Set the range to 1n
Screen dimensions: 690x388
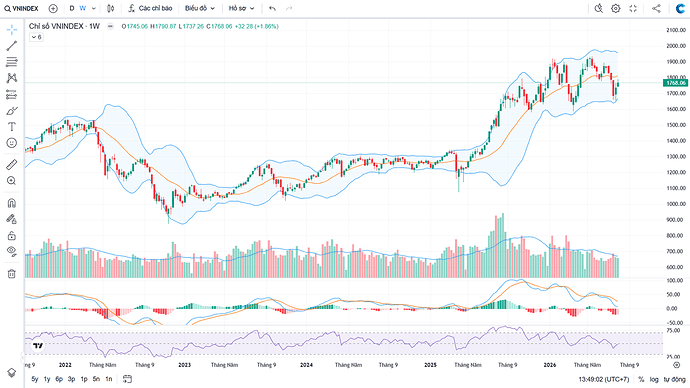[109, 379]
